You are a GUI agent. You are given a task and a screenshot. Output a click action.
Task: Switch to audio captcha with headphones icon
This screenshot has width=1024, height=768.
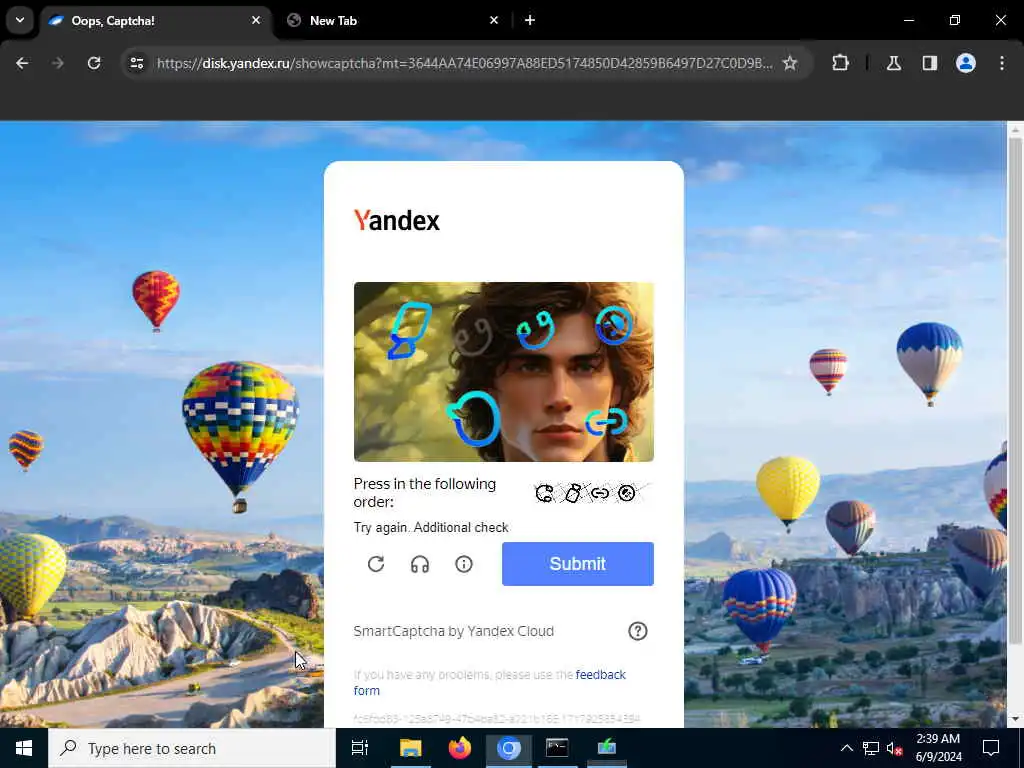[420, 564]
